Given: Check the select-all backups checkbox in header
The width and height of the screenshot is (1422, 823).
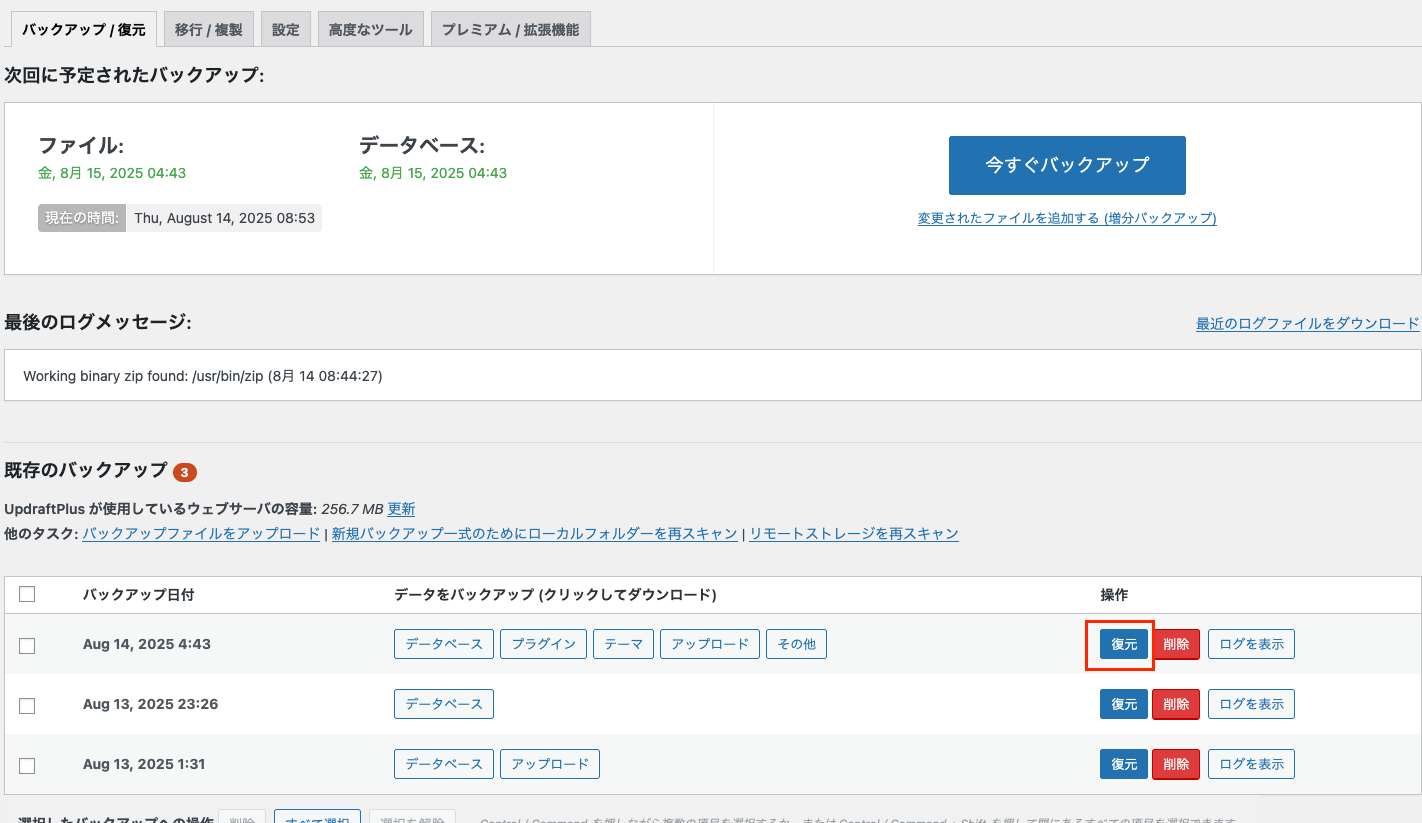Looking at the screenshot, I should (x=28, y=593).
